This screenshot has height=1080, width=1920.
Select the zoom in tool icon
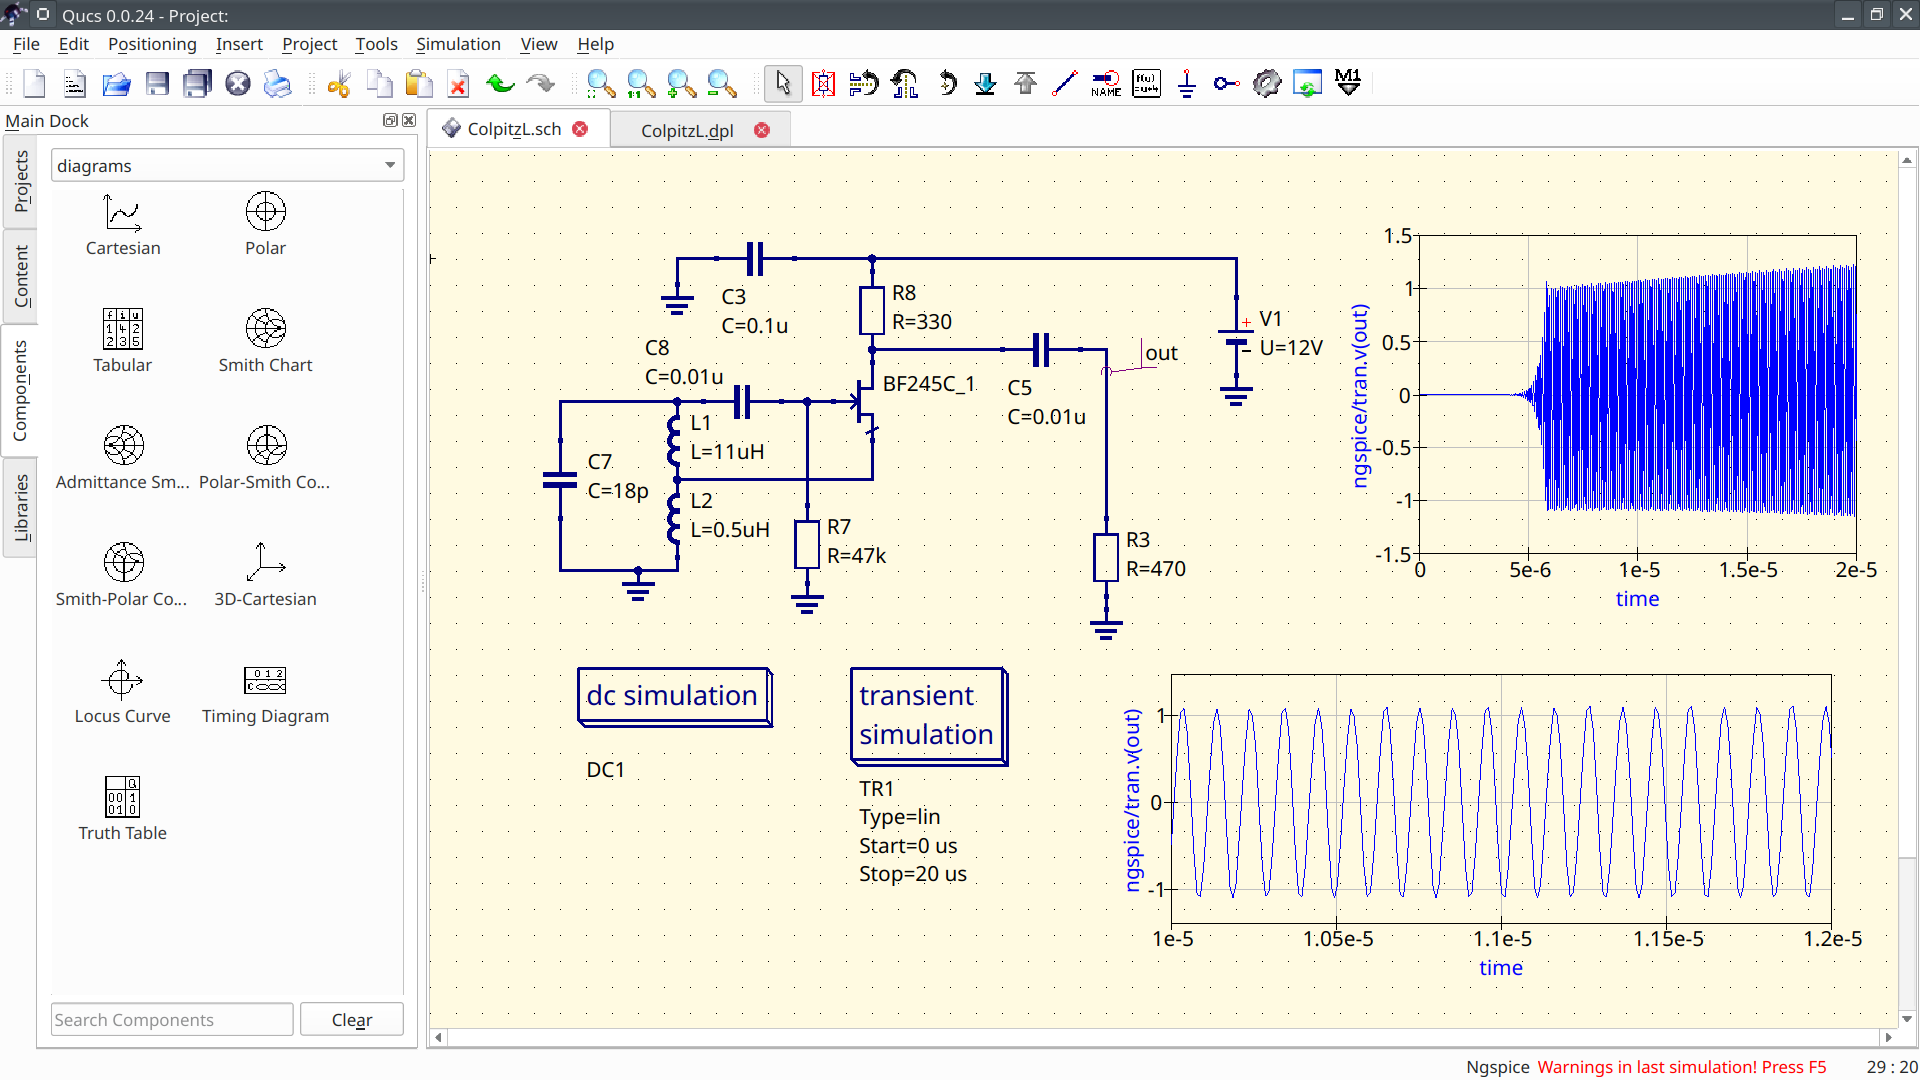tap(679, 83)
